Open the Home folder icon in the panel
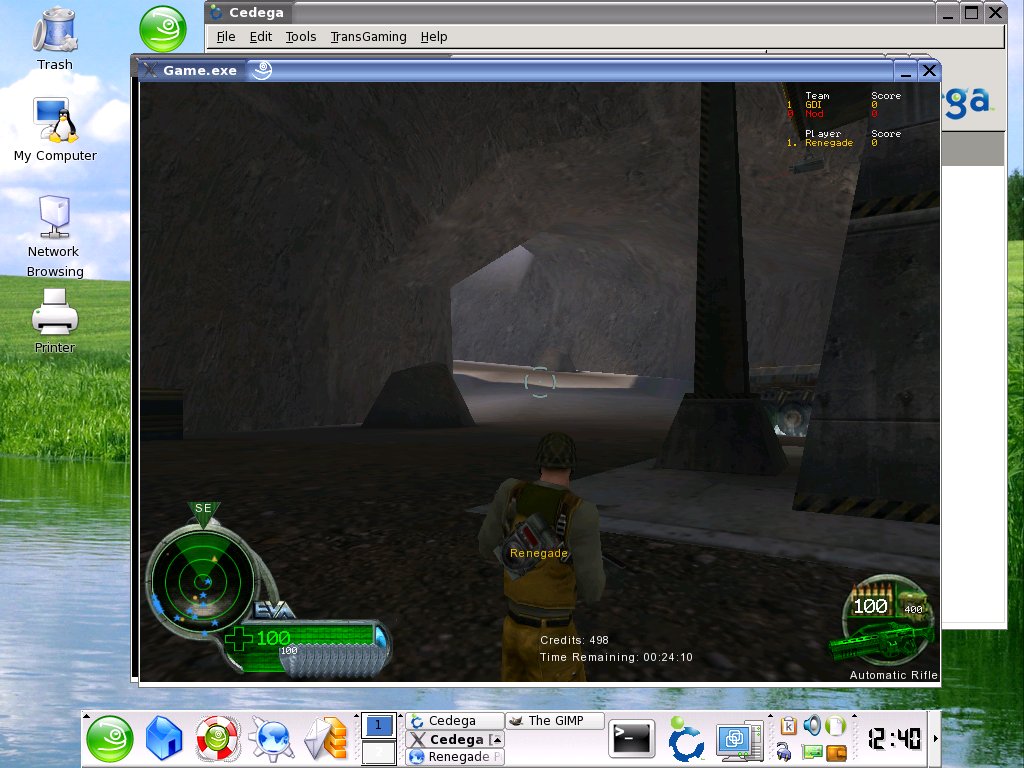This screenshot has width=1024, height=768. (163, 740)
